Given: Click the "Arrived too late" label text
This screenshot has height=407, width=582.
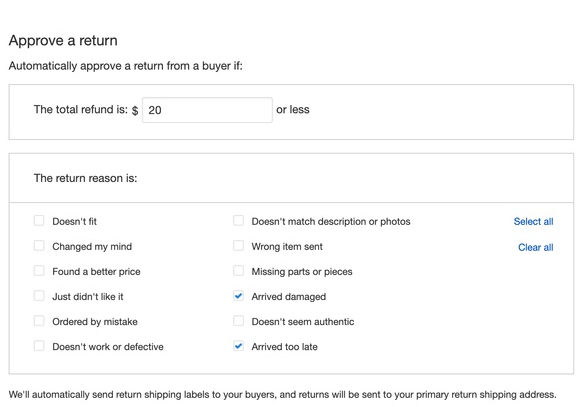Looking at the screenshot, I should [x=284, y=347].
